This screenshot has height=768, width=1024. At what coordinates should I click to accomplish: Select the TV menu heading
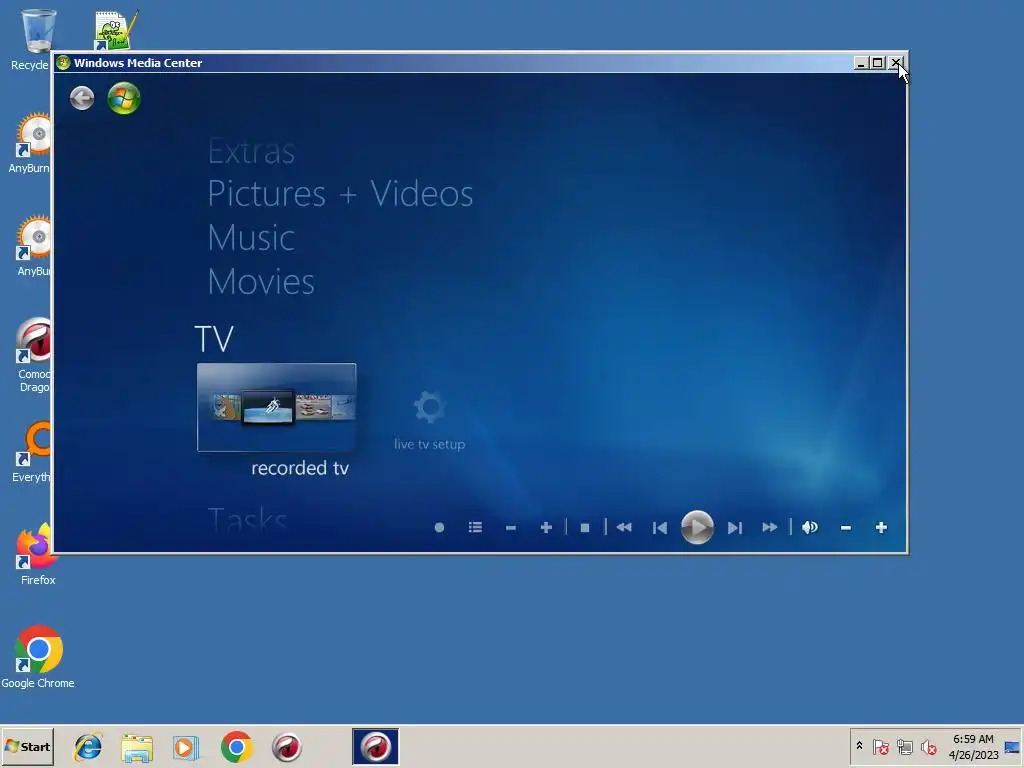tap(214, 339)
